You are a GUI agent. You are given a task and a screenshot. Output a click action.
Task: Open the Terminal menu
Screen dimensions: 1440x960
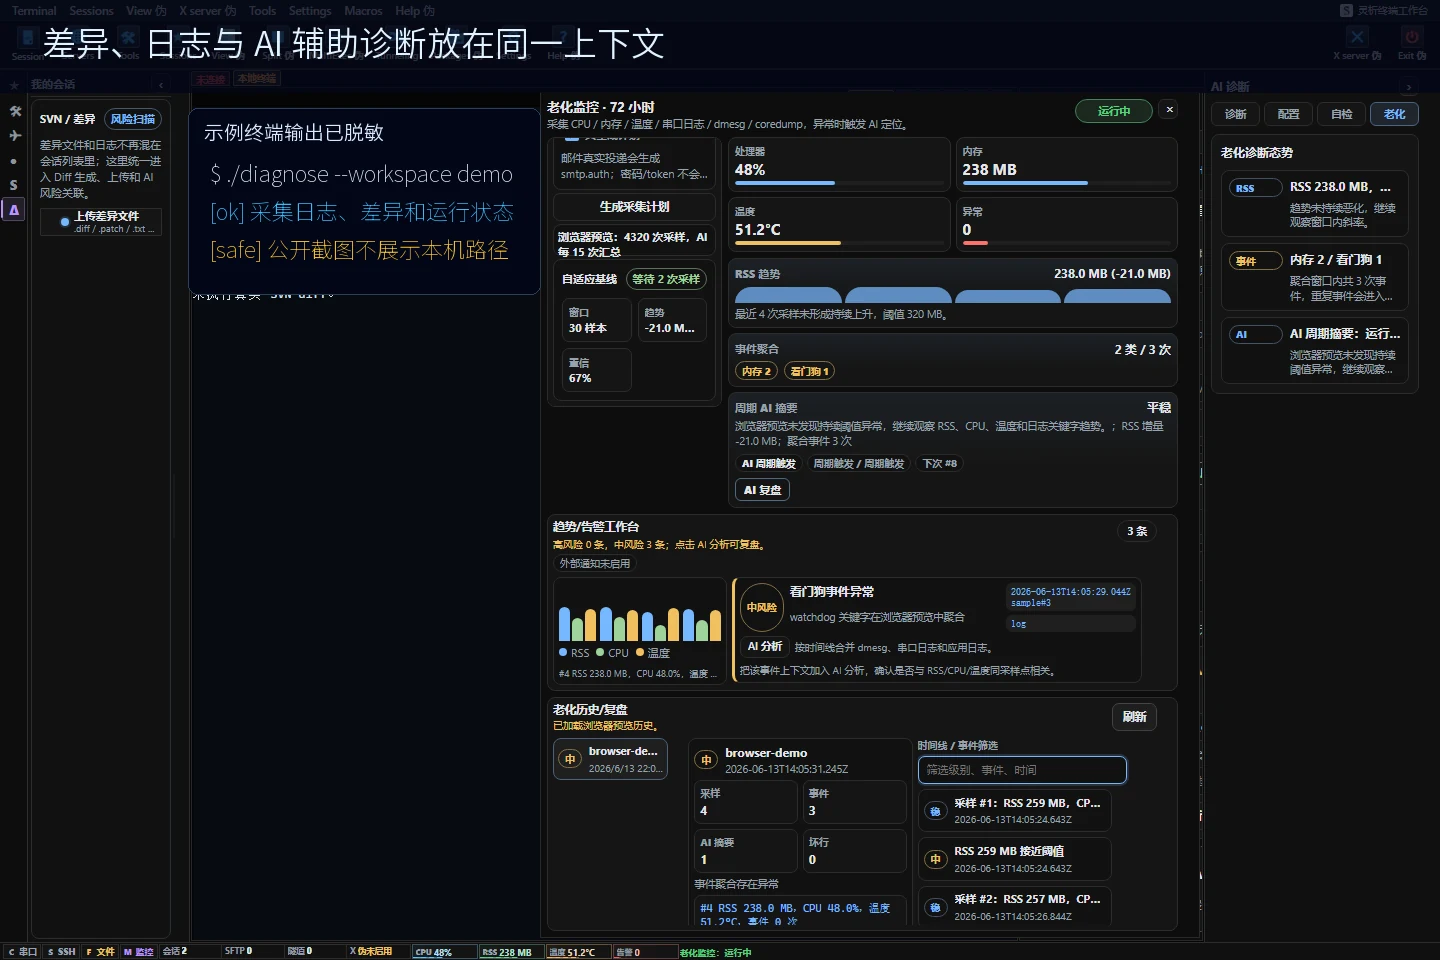34,11
